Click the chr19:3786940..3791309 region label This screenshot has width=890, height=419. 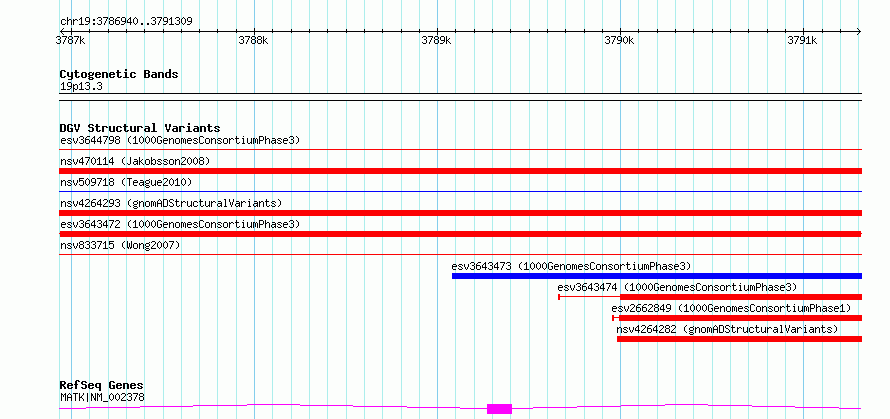pyautogui.click(x=126, y=22)
